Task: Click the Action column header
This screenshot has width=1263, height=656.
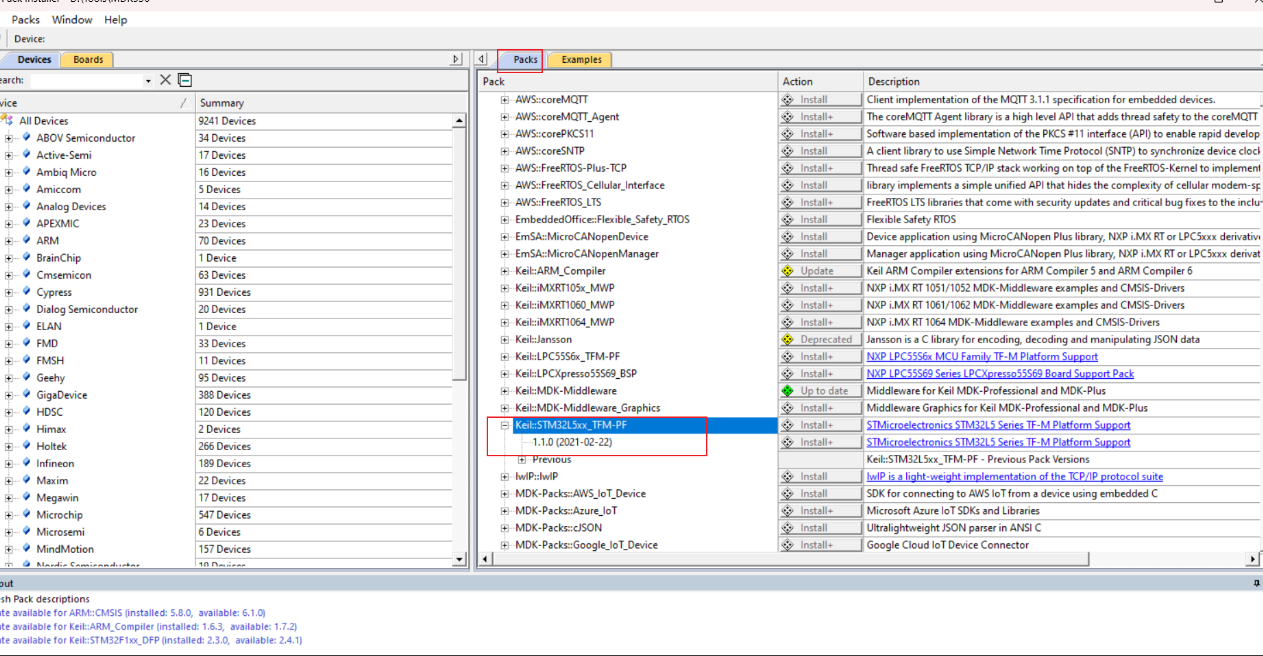Action: tap(820, 82)
